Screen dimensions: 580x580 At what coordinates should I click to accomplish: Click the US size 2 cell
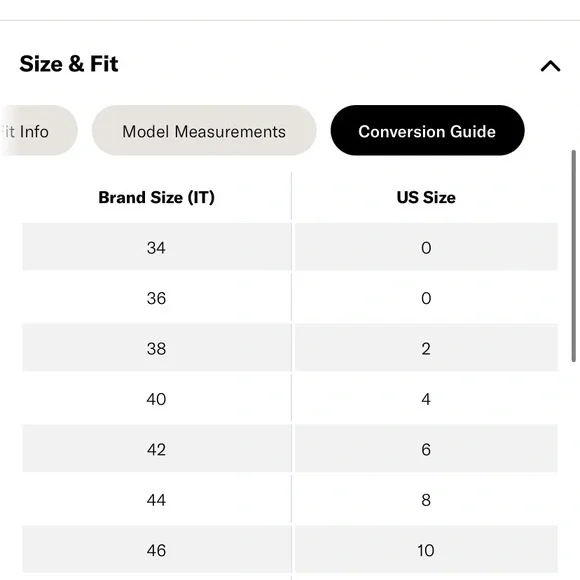click(x=426, y=348)
